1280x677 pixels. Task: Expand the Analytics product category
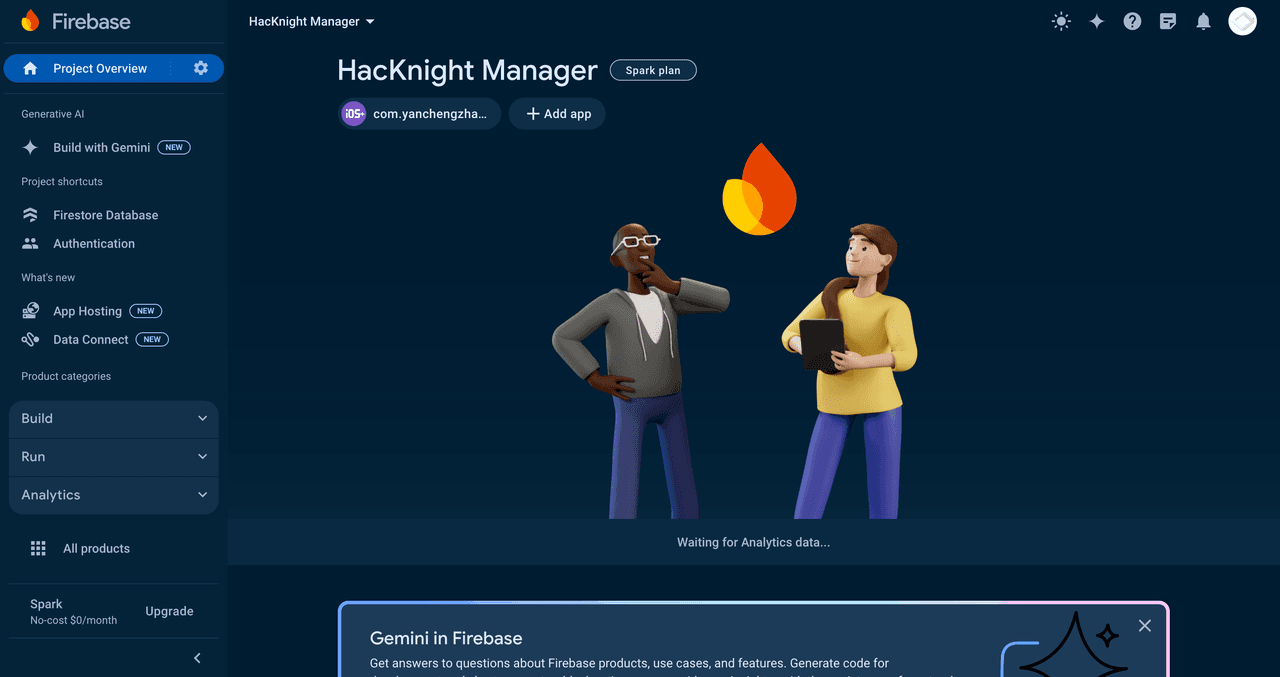click(x=113, y=495)
